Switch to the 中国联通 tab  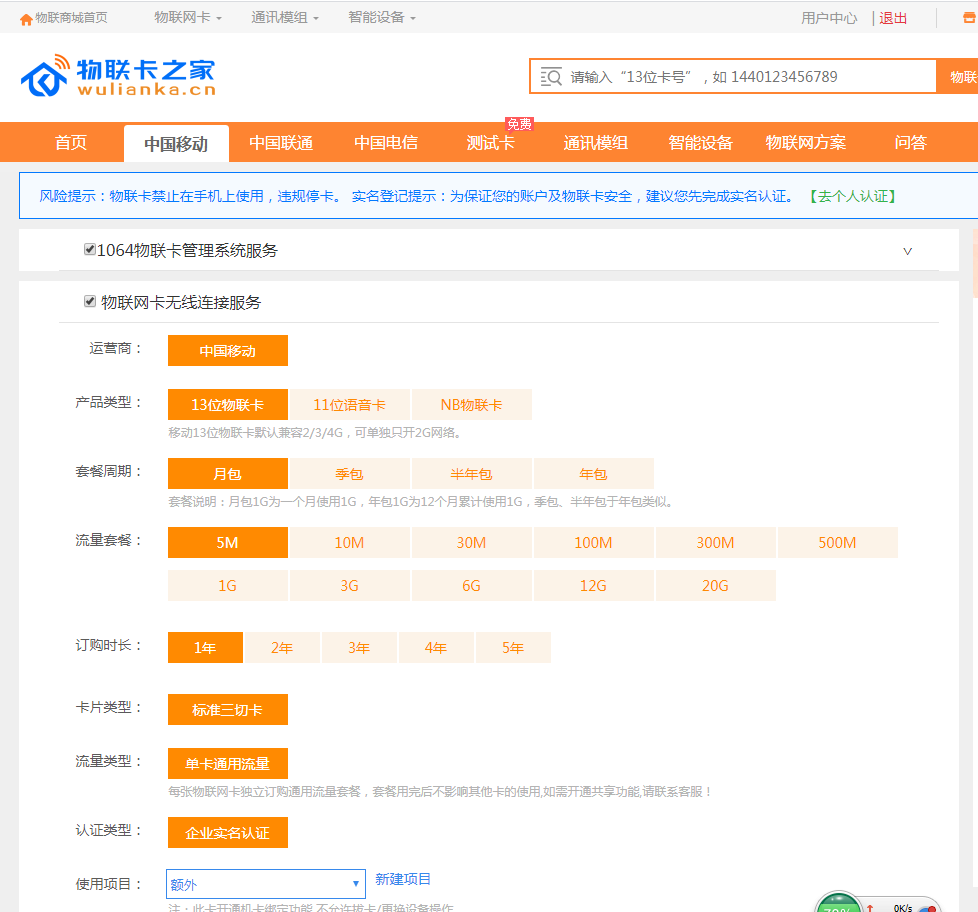(281, 143)
